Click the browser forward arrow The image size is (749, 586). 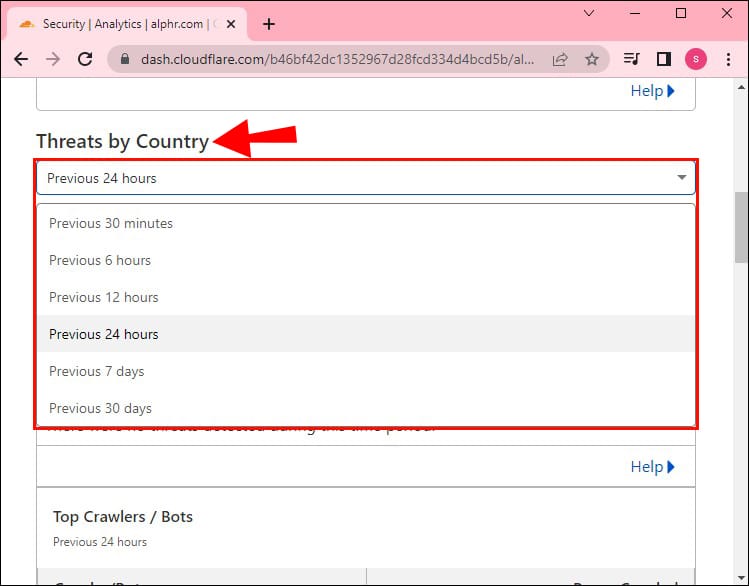(x=53, y=60)
